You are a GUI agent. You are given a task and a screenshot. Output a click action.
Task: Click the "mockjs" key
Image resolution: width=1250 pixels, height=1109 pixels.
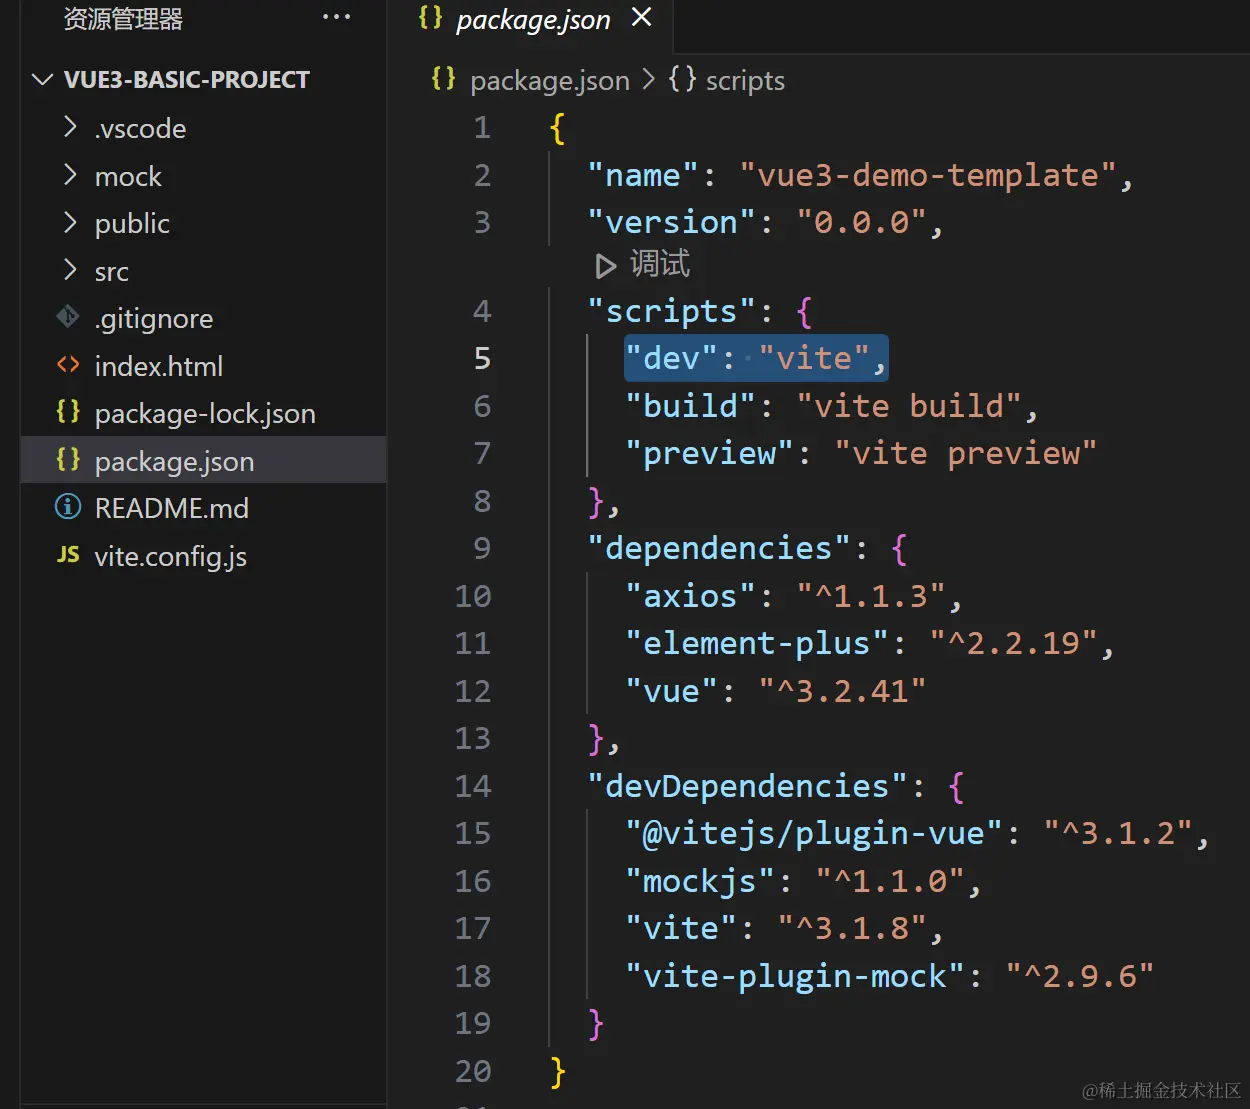click(700, 881)
